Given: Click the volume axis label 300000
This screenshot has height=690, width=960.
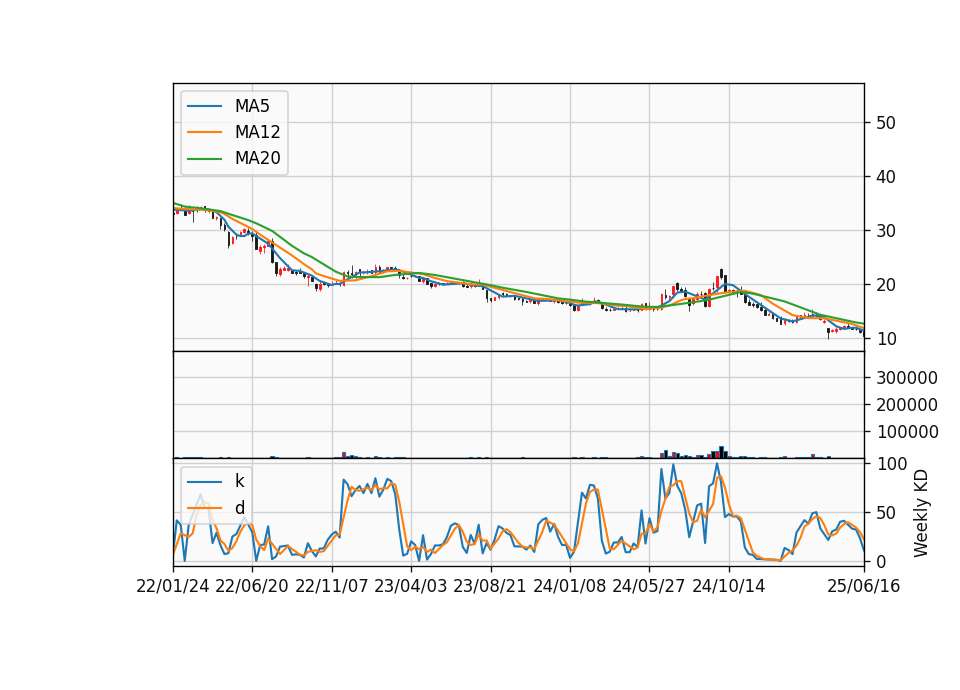Looking at the screenshot, I should coord(907,378).
